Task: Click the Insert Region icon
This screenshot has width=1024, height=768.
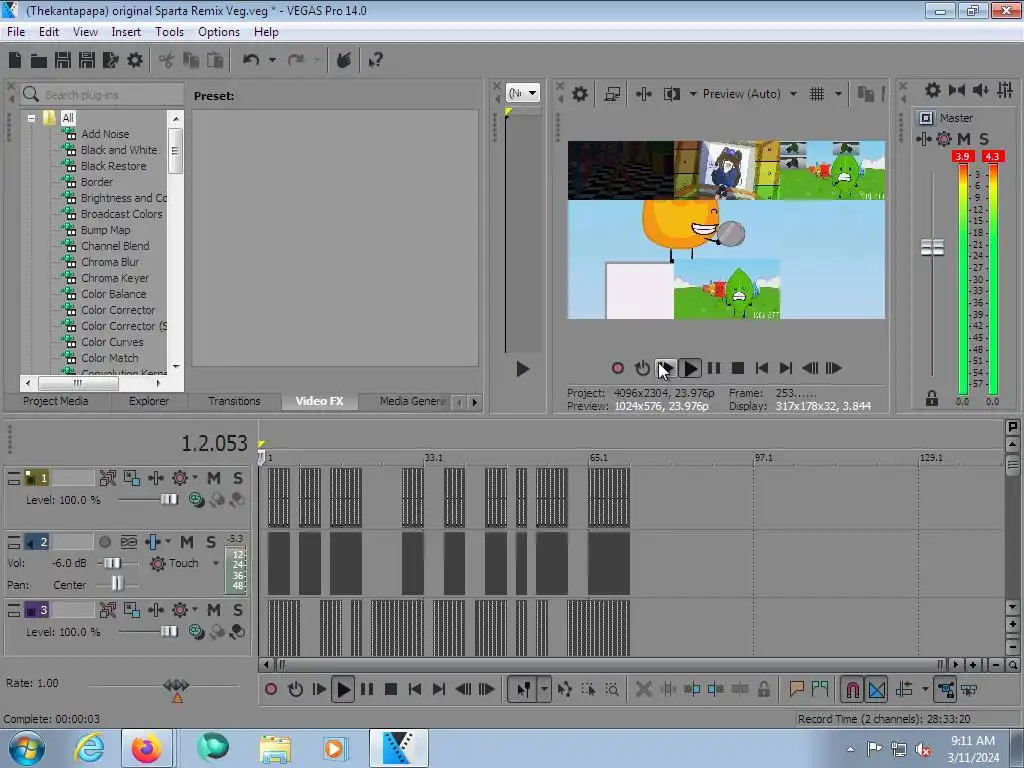Action: coord(820,688)
